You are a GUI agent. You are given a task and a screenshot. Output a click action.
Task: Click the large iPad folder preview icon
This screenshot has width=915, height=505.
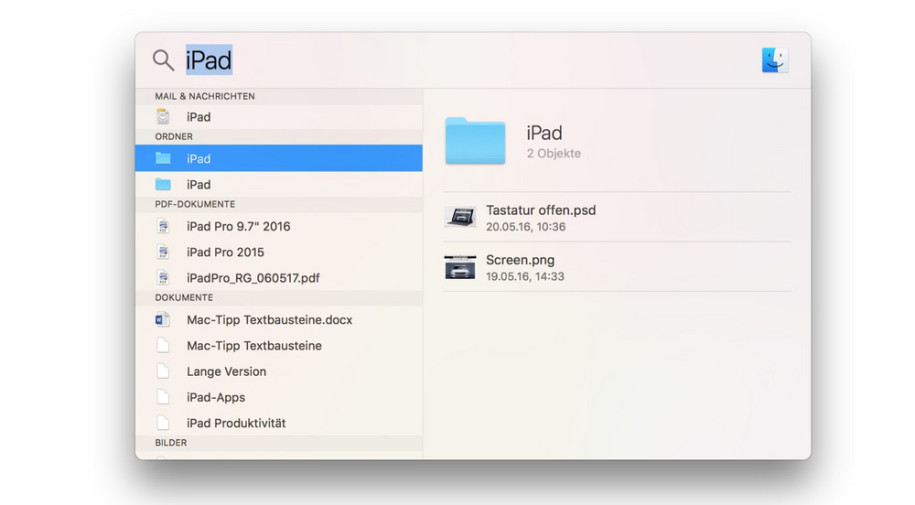coord(475,141)
